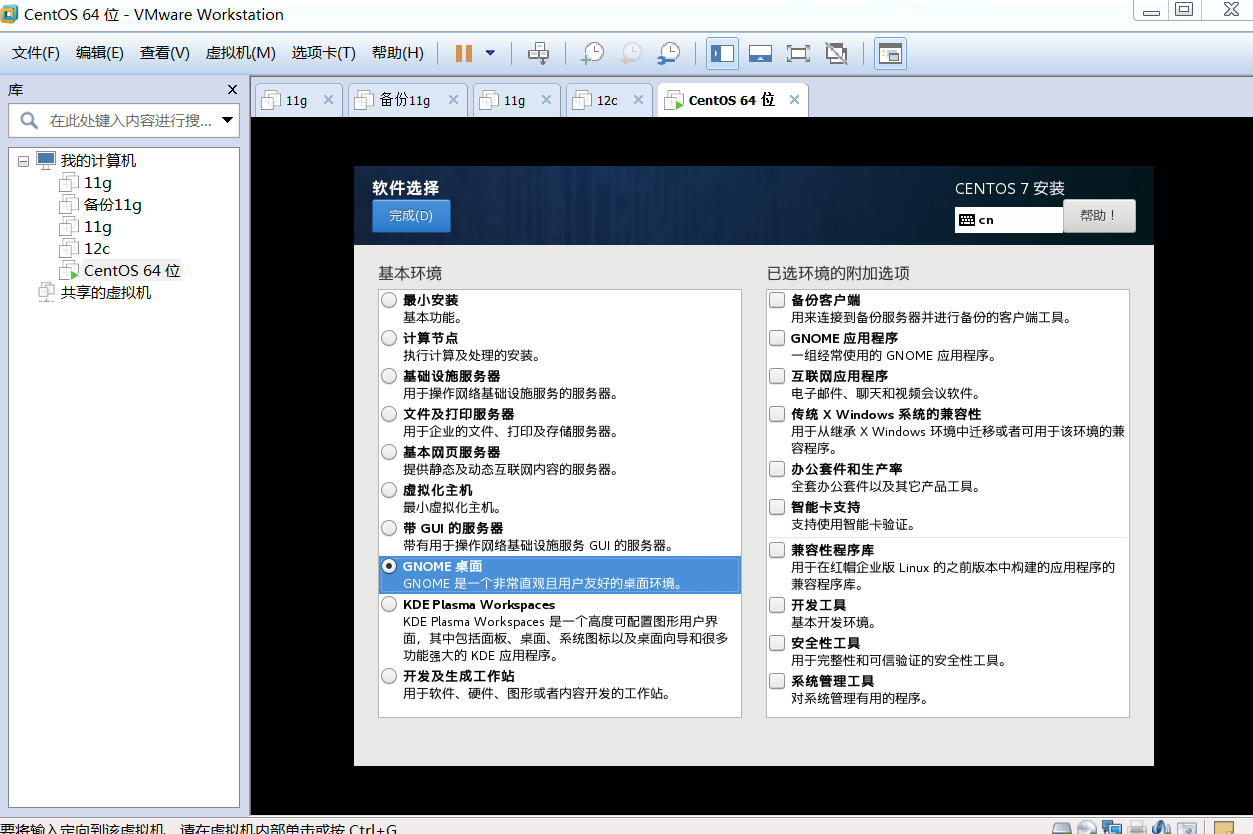
Task: Toggle the library sidebar view icon
Action: [722, 53]
